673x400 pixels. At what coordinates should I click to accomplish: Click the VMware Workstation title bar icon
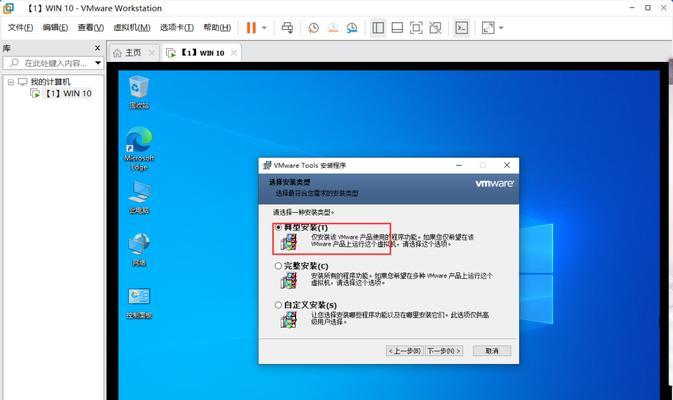pos(8,8)
